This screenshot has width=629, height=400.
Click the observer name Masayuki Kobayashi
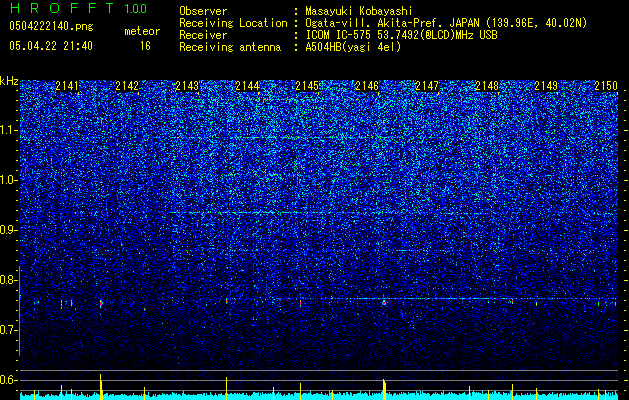(359, 11)
